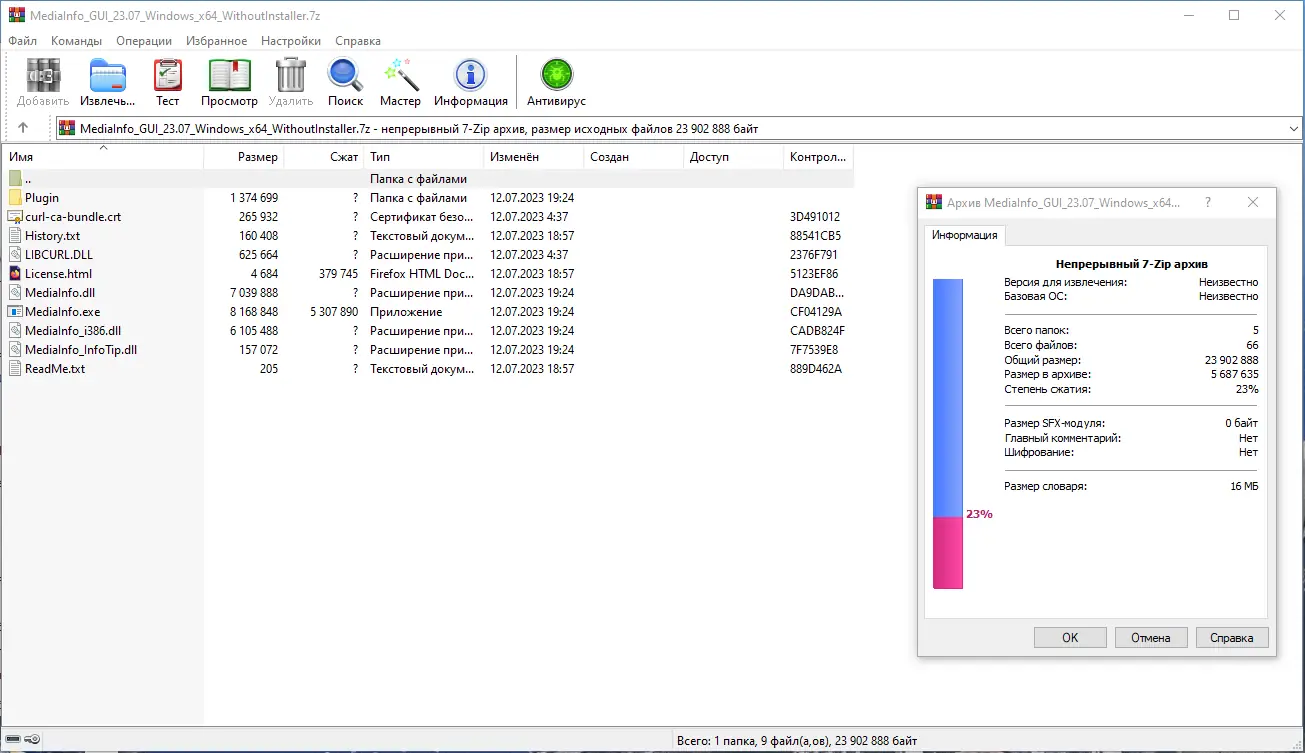This screenshot has width=1305, height=753.
Task: Open the Настройки menu
Action: (291, 41)
